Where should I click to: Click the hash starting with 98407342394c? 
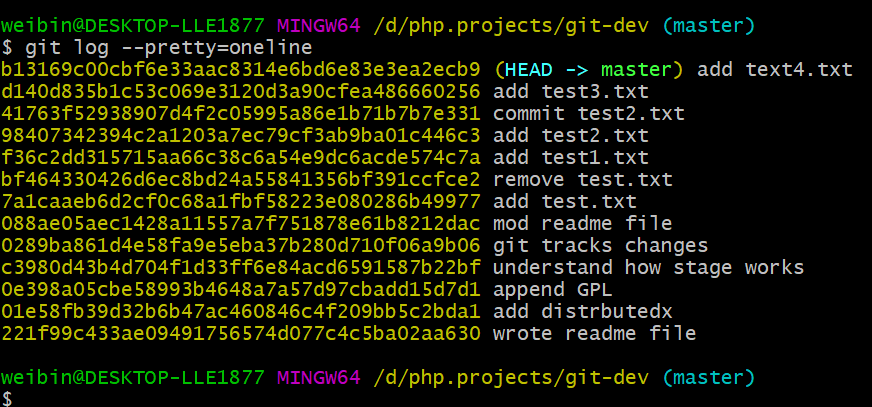point(240,135)
